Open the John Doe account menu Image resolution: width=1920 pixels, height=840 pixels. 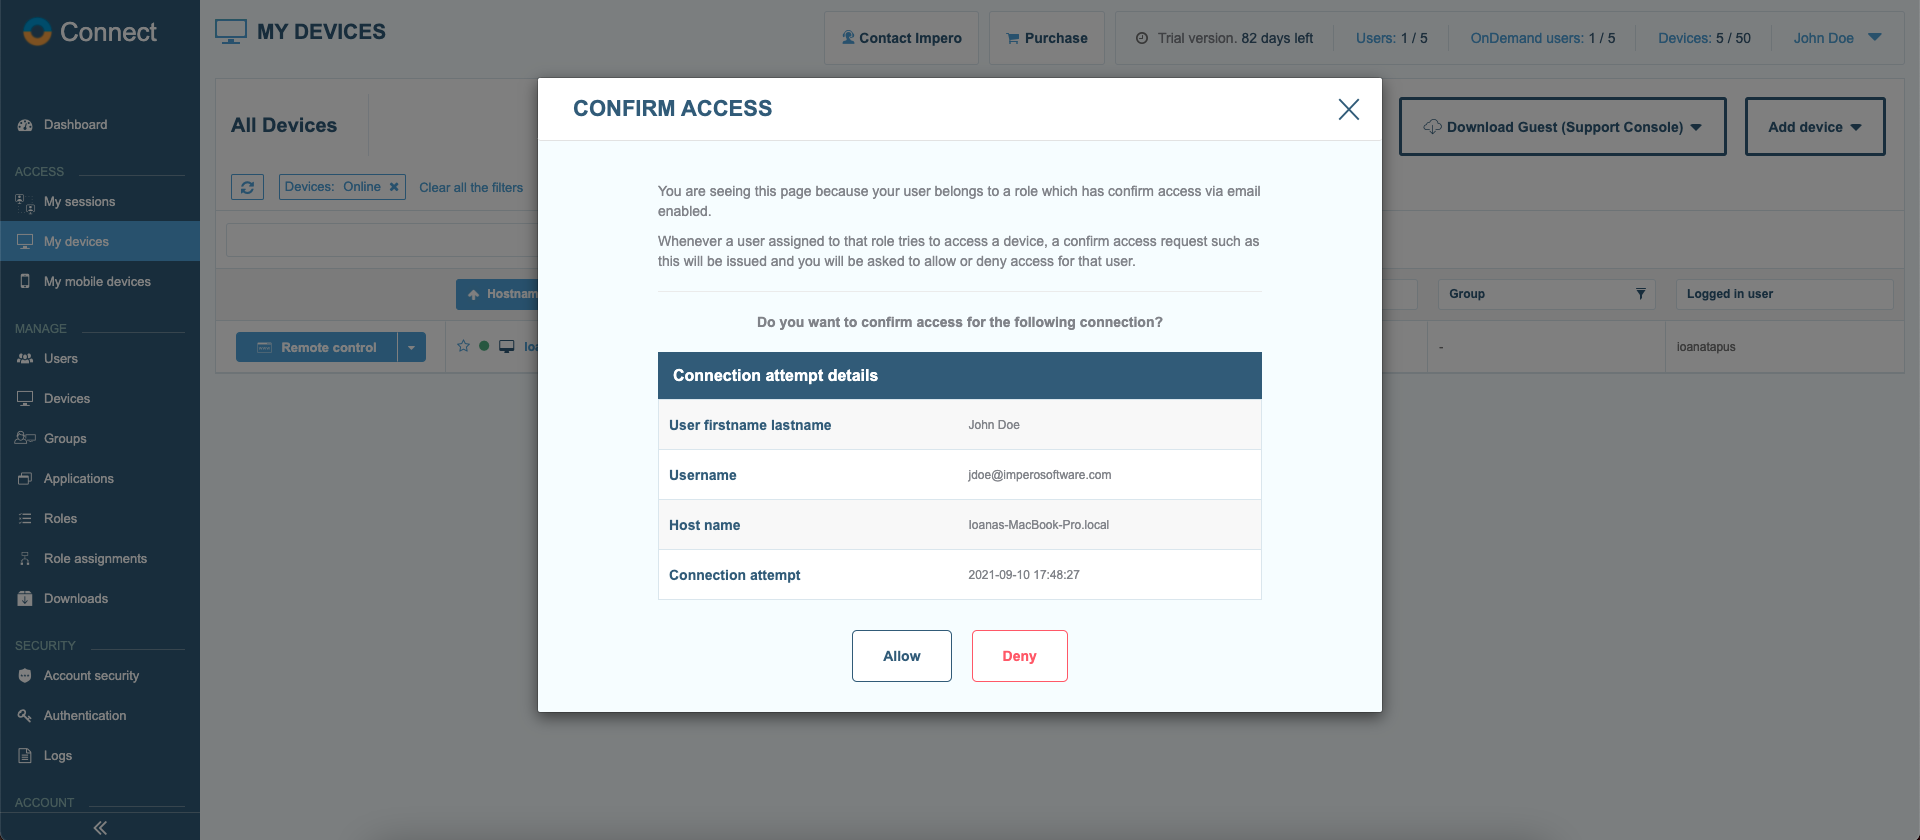1835,38
